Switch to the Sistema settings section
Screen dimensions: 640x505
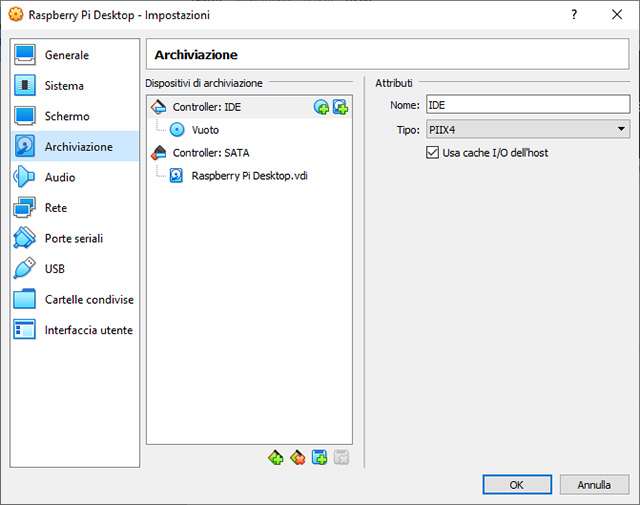tap(64, 86)
